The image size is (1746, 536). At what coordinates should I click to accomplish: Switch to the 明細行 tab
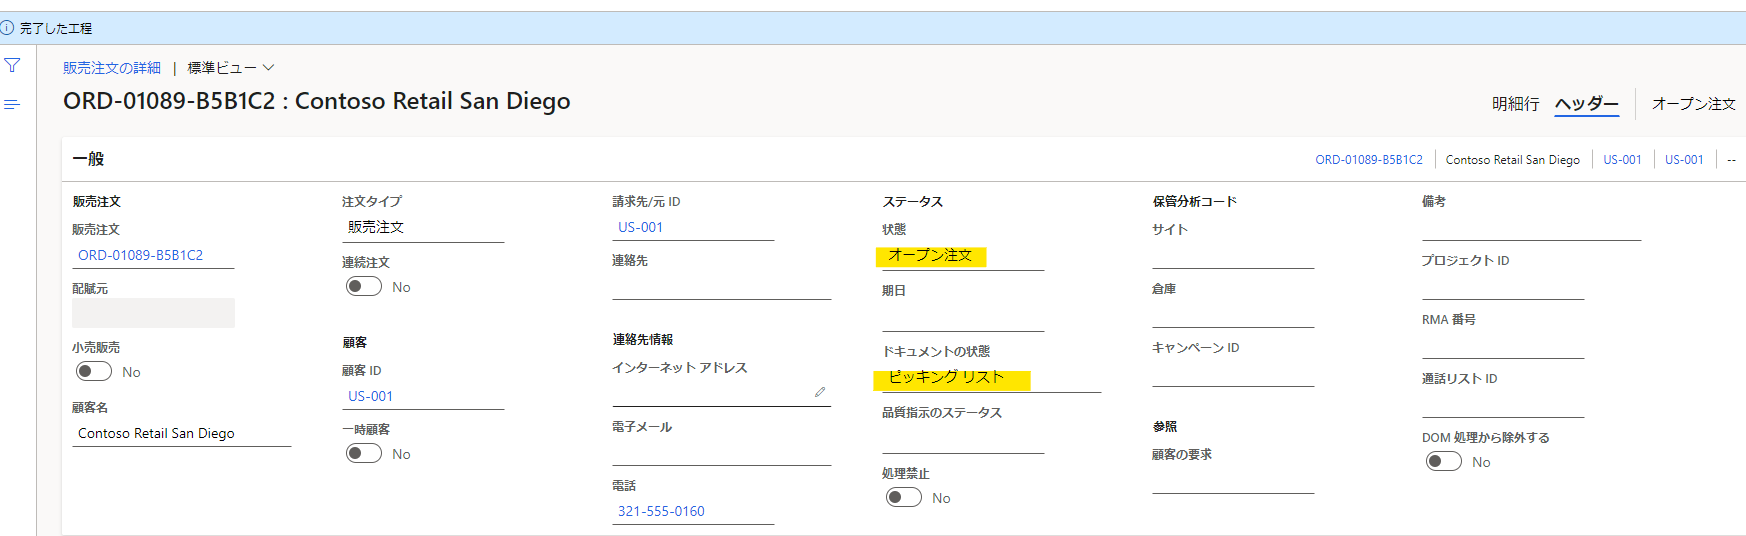point(1515,104)
